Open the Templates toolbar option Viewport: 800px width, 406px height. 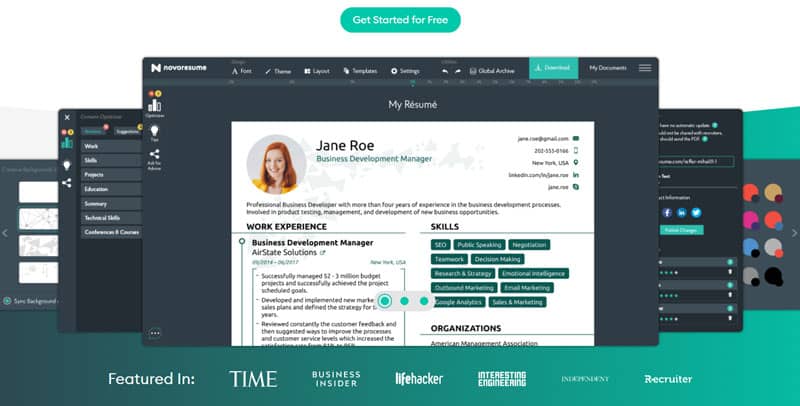point(360,71)
